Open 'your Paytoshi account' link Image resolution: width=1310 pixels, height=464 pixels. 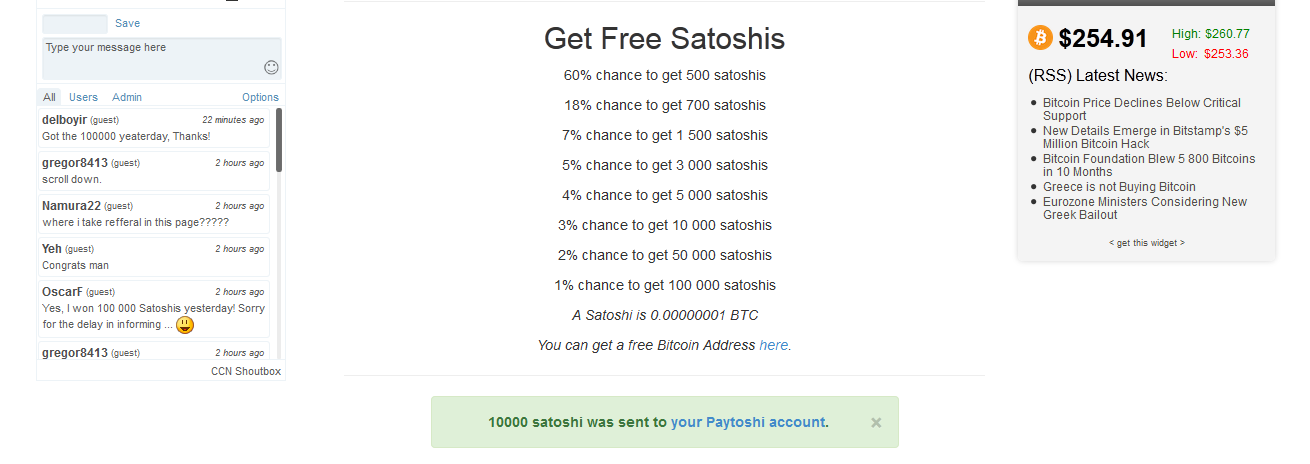tap(748, 422)
